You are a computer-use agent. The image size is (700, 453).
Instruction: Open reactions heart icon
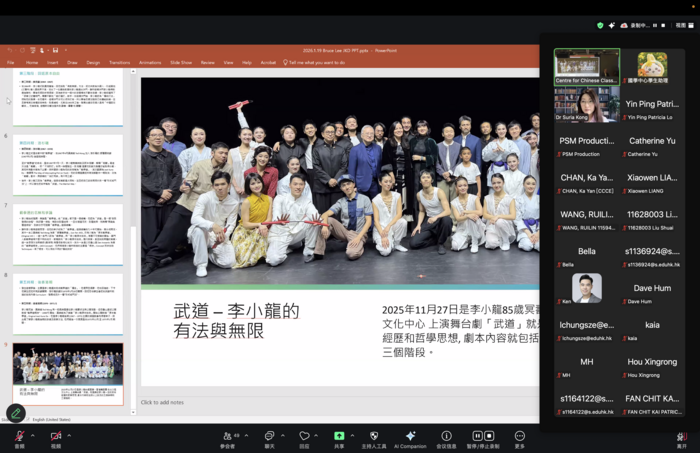[x=304, y=436]
